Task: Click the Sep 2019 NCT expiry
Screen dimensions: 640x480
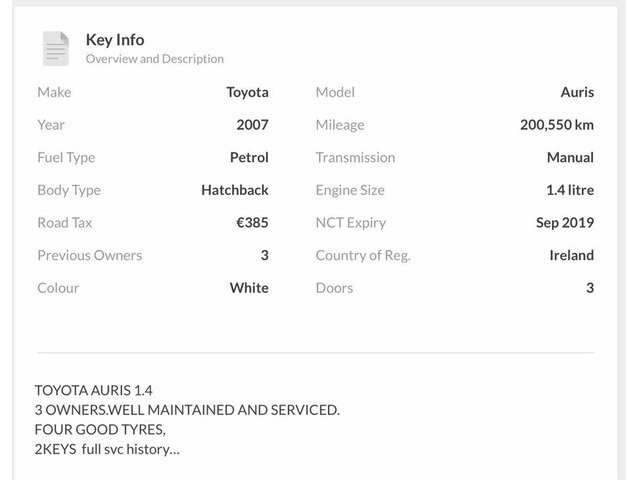Action: [x=564, y=222]
